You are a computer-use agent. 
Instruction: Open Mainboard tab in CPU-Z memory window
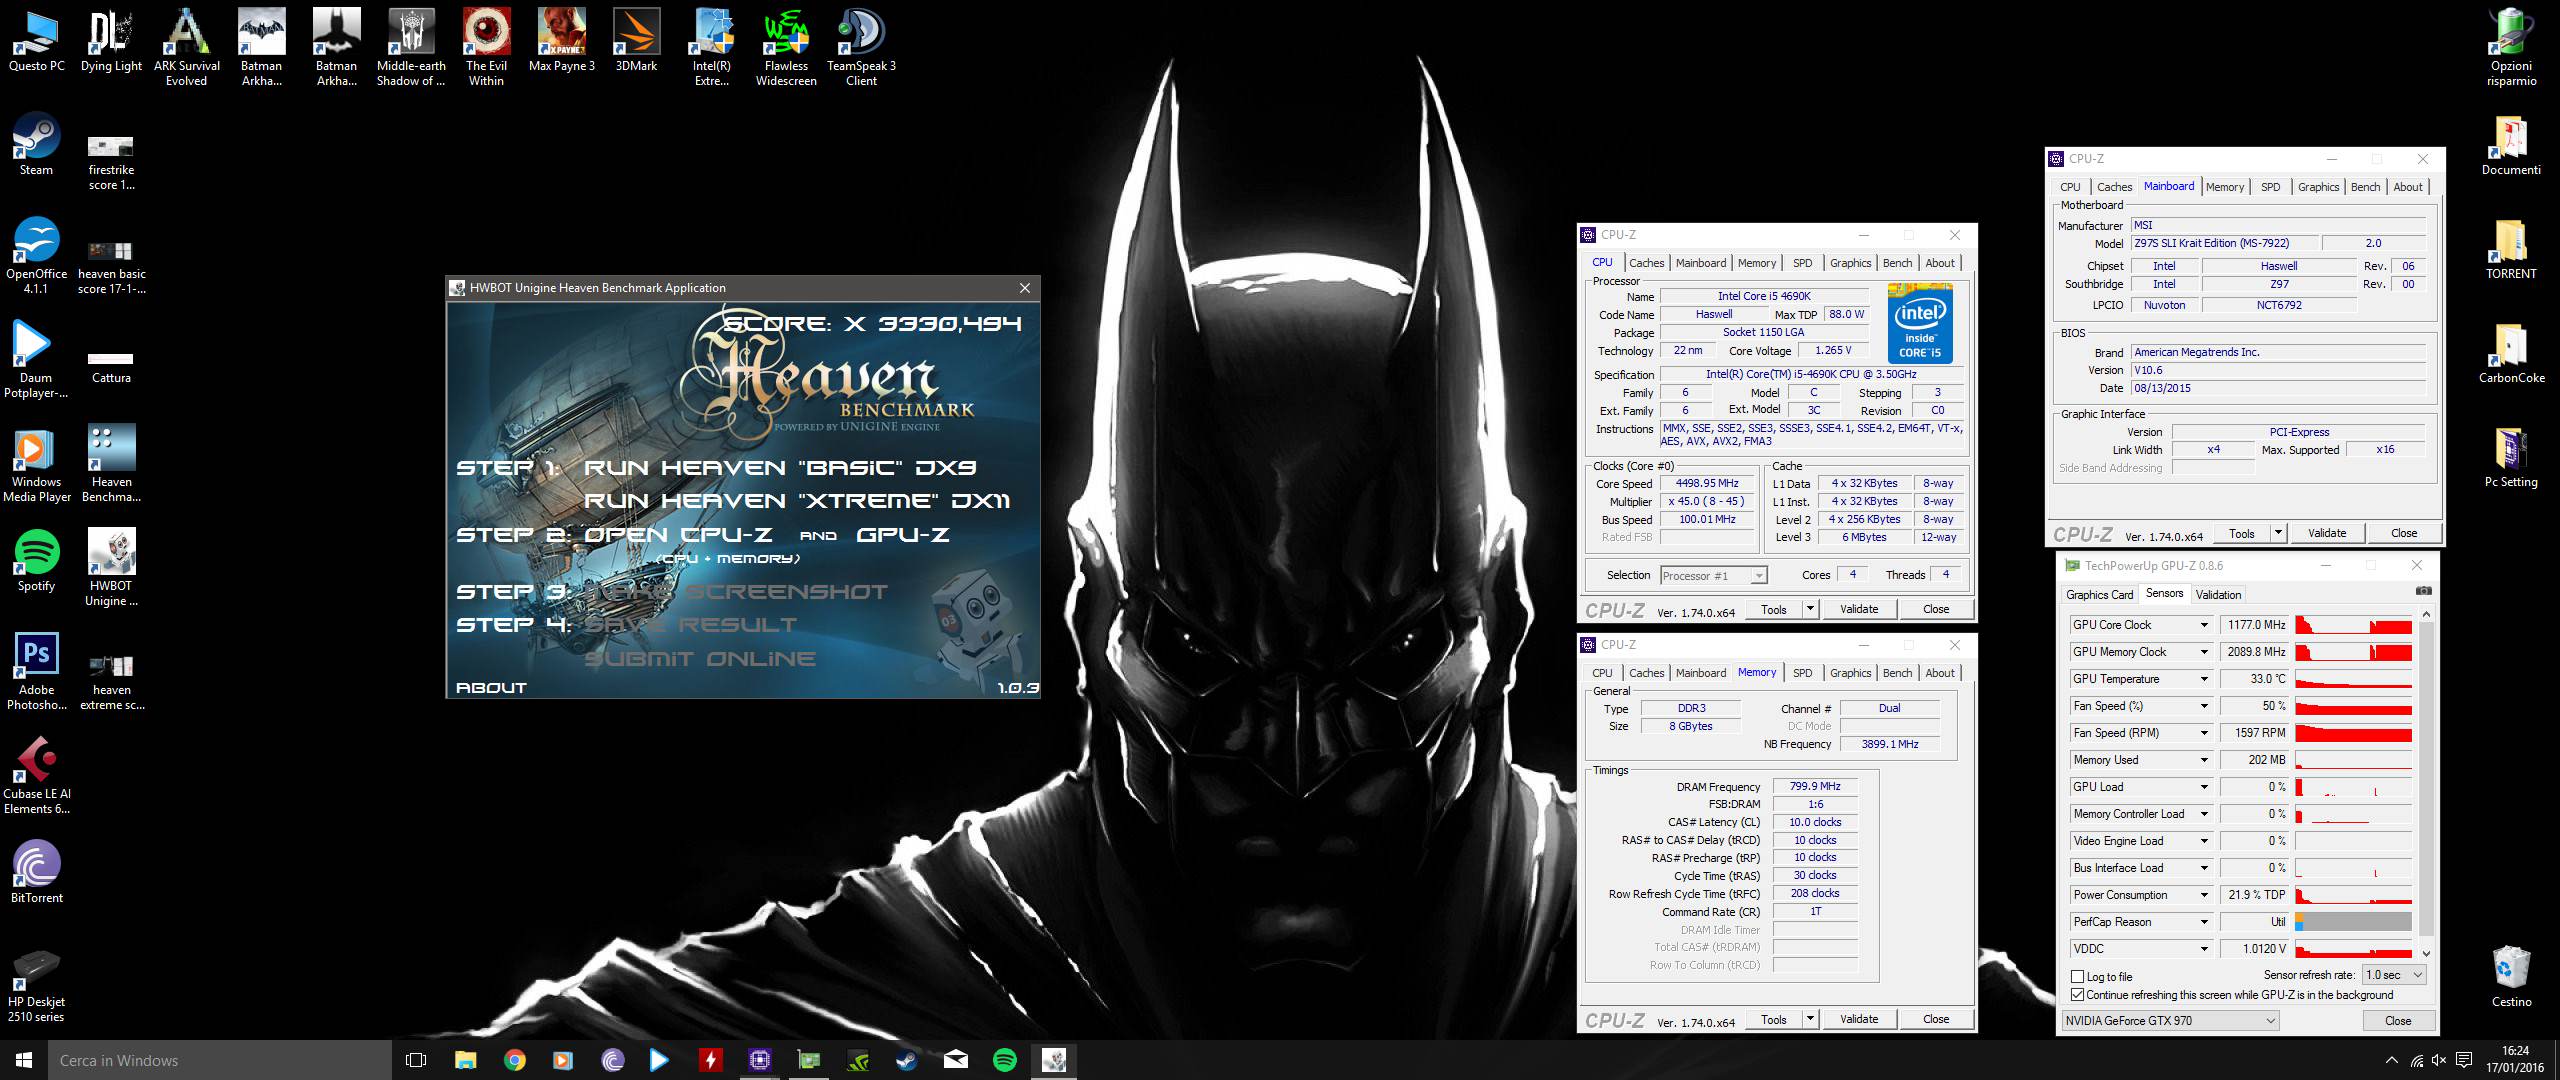coord(1700,673)
